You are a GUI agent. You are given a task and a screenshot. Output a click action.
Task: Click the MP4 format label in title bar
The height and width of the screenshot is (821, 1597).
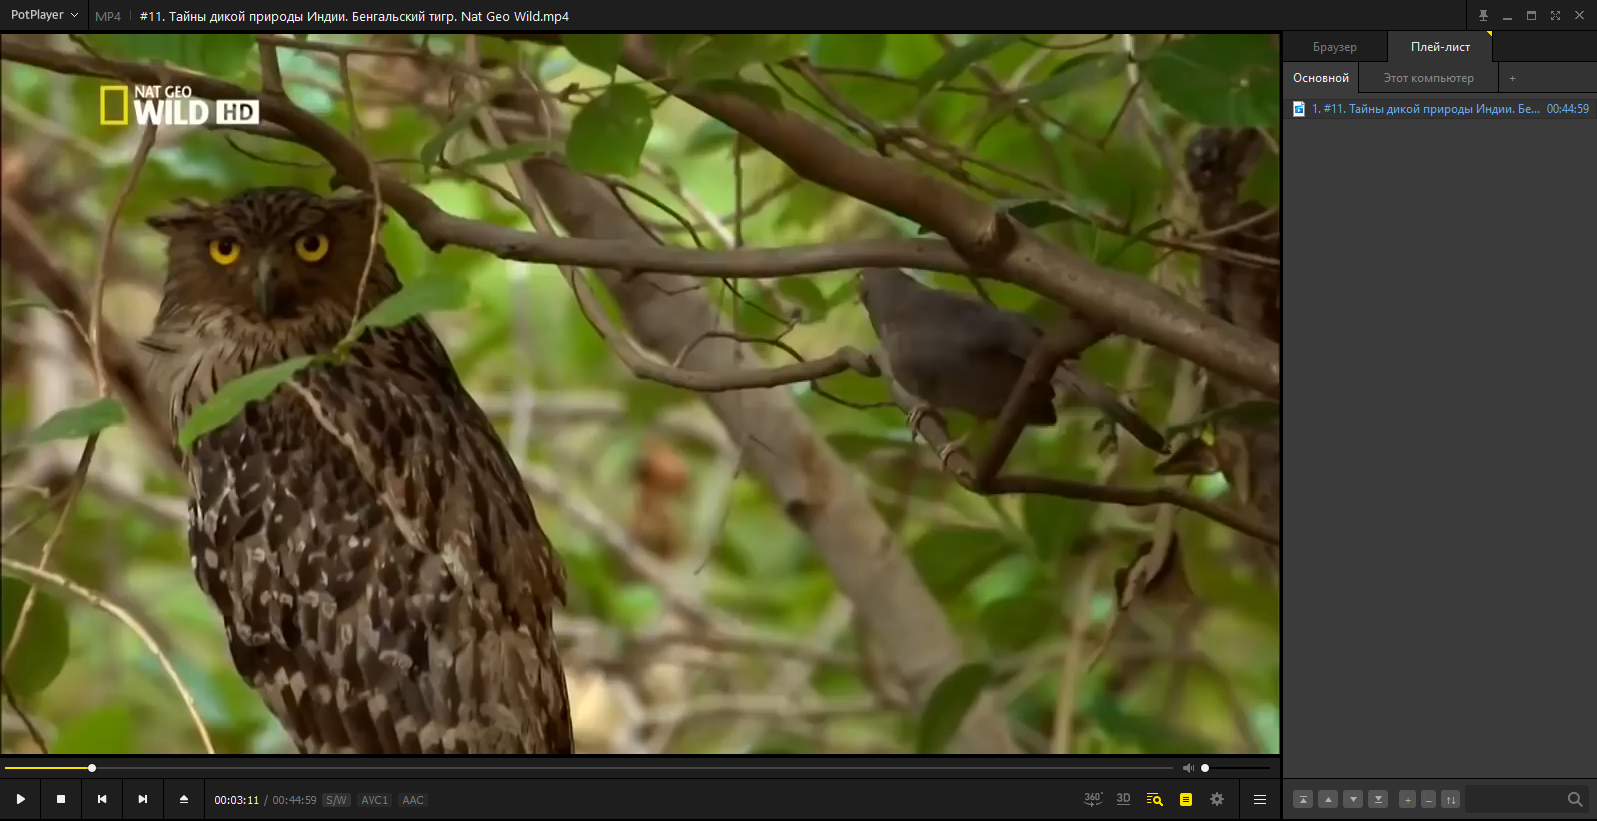[x=108, y=16]
